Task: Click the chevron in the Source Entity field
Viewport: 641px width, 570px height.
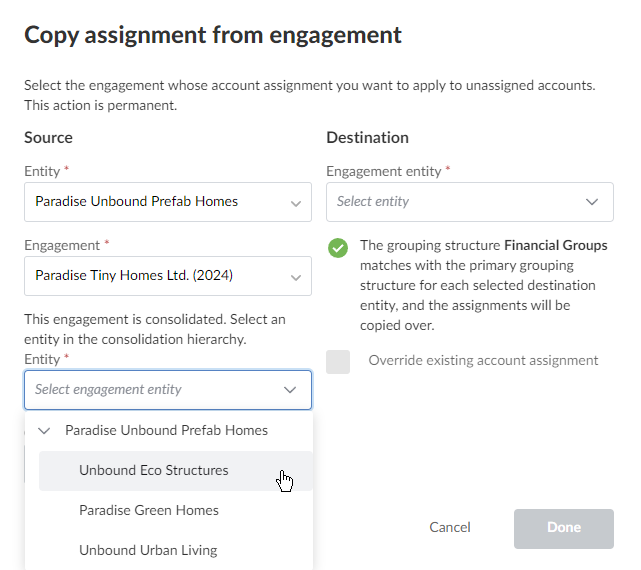Action: click(x=296, y=203)
